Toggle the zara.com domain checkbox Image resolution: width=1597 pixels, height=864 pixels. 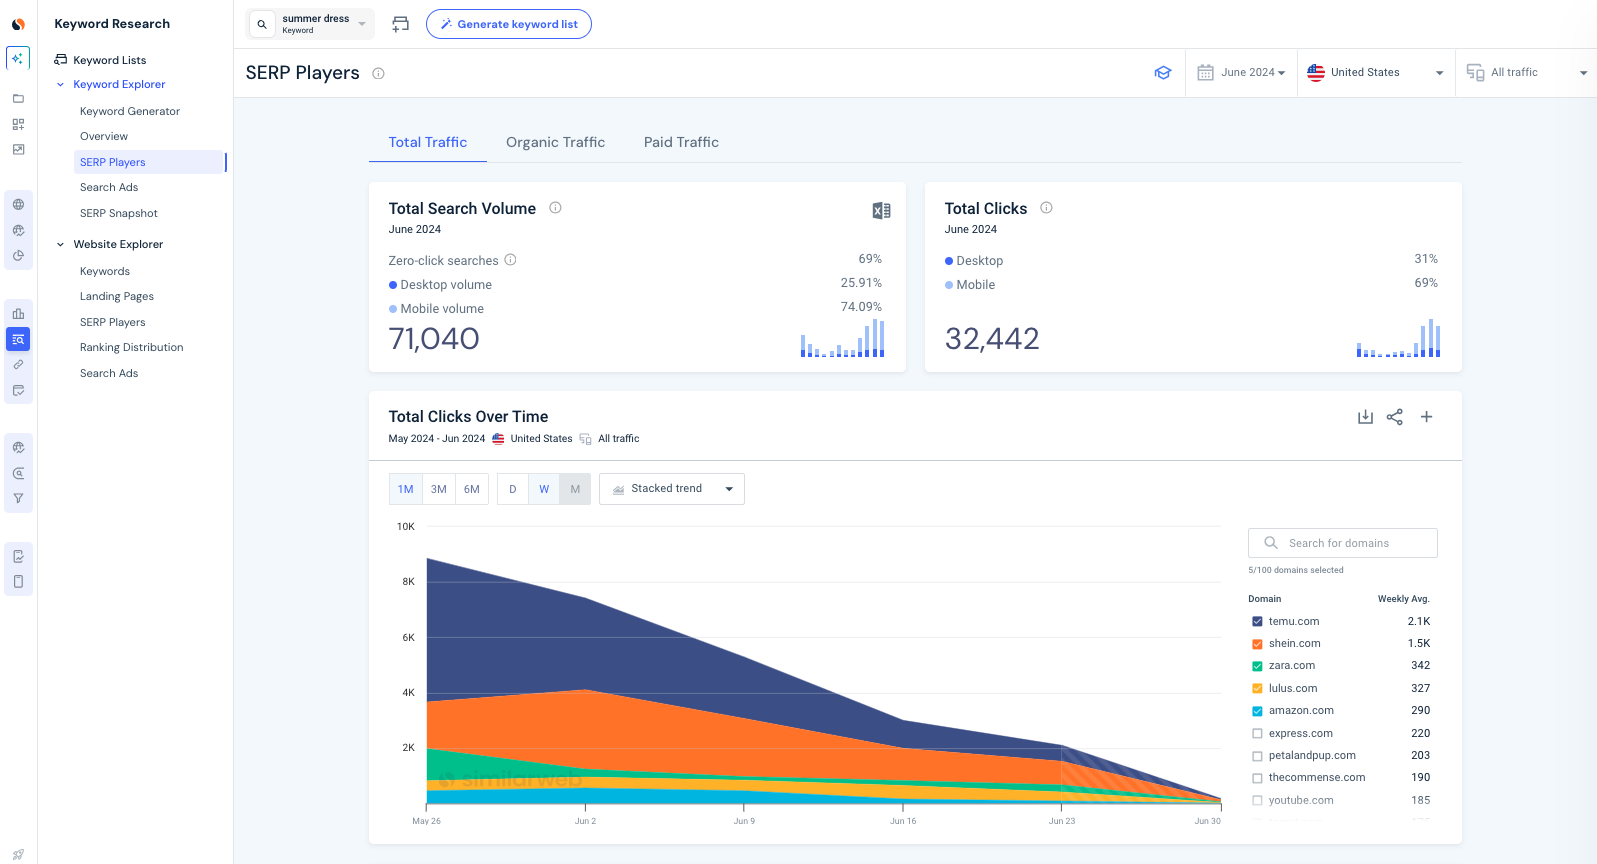1257,666
